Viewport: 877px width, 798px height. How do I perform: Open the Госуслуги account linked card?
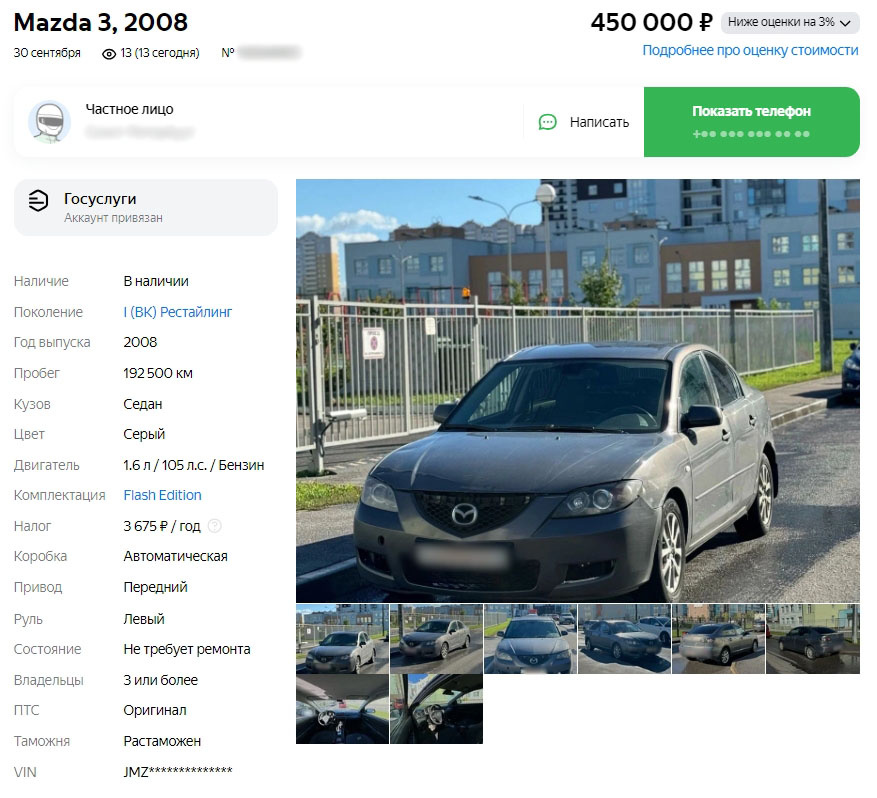click(x=145, y=207)
